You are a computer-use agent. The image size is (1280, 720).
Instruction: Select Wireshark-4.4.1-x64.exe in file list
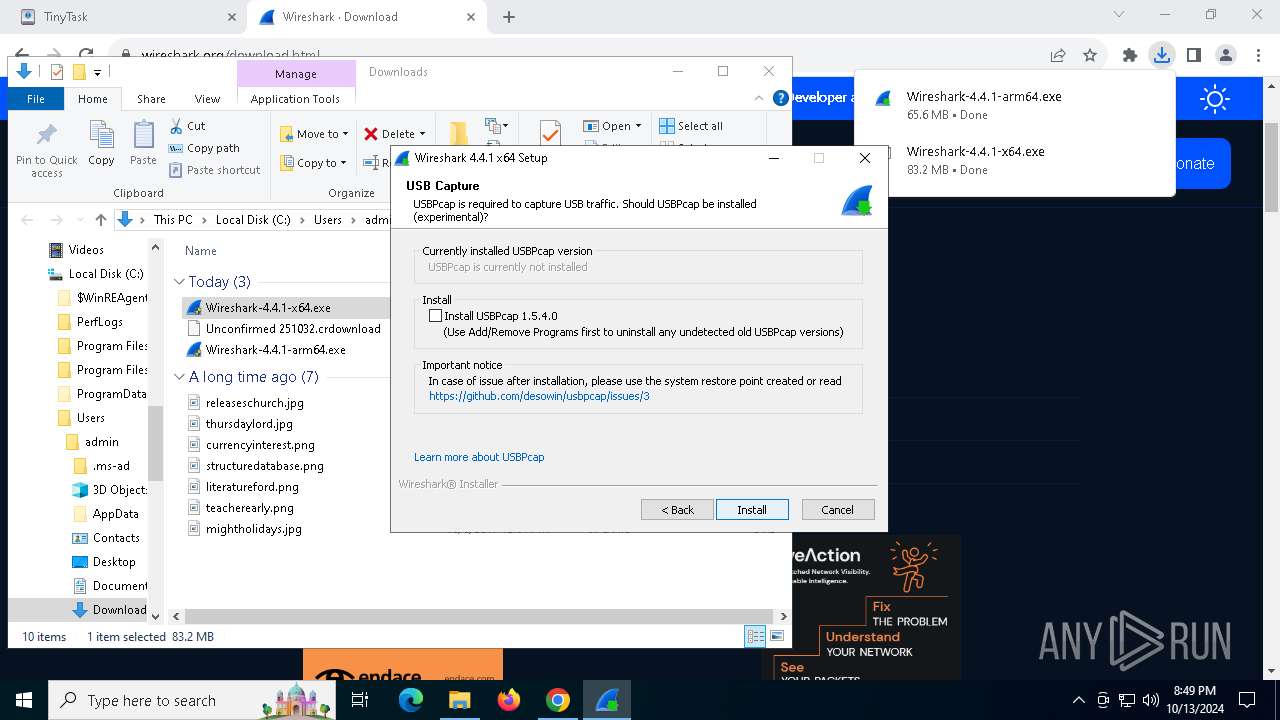(x=267, y=307)
